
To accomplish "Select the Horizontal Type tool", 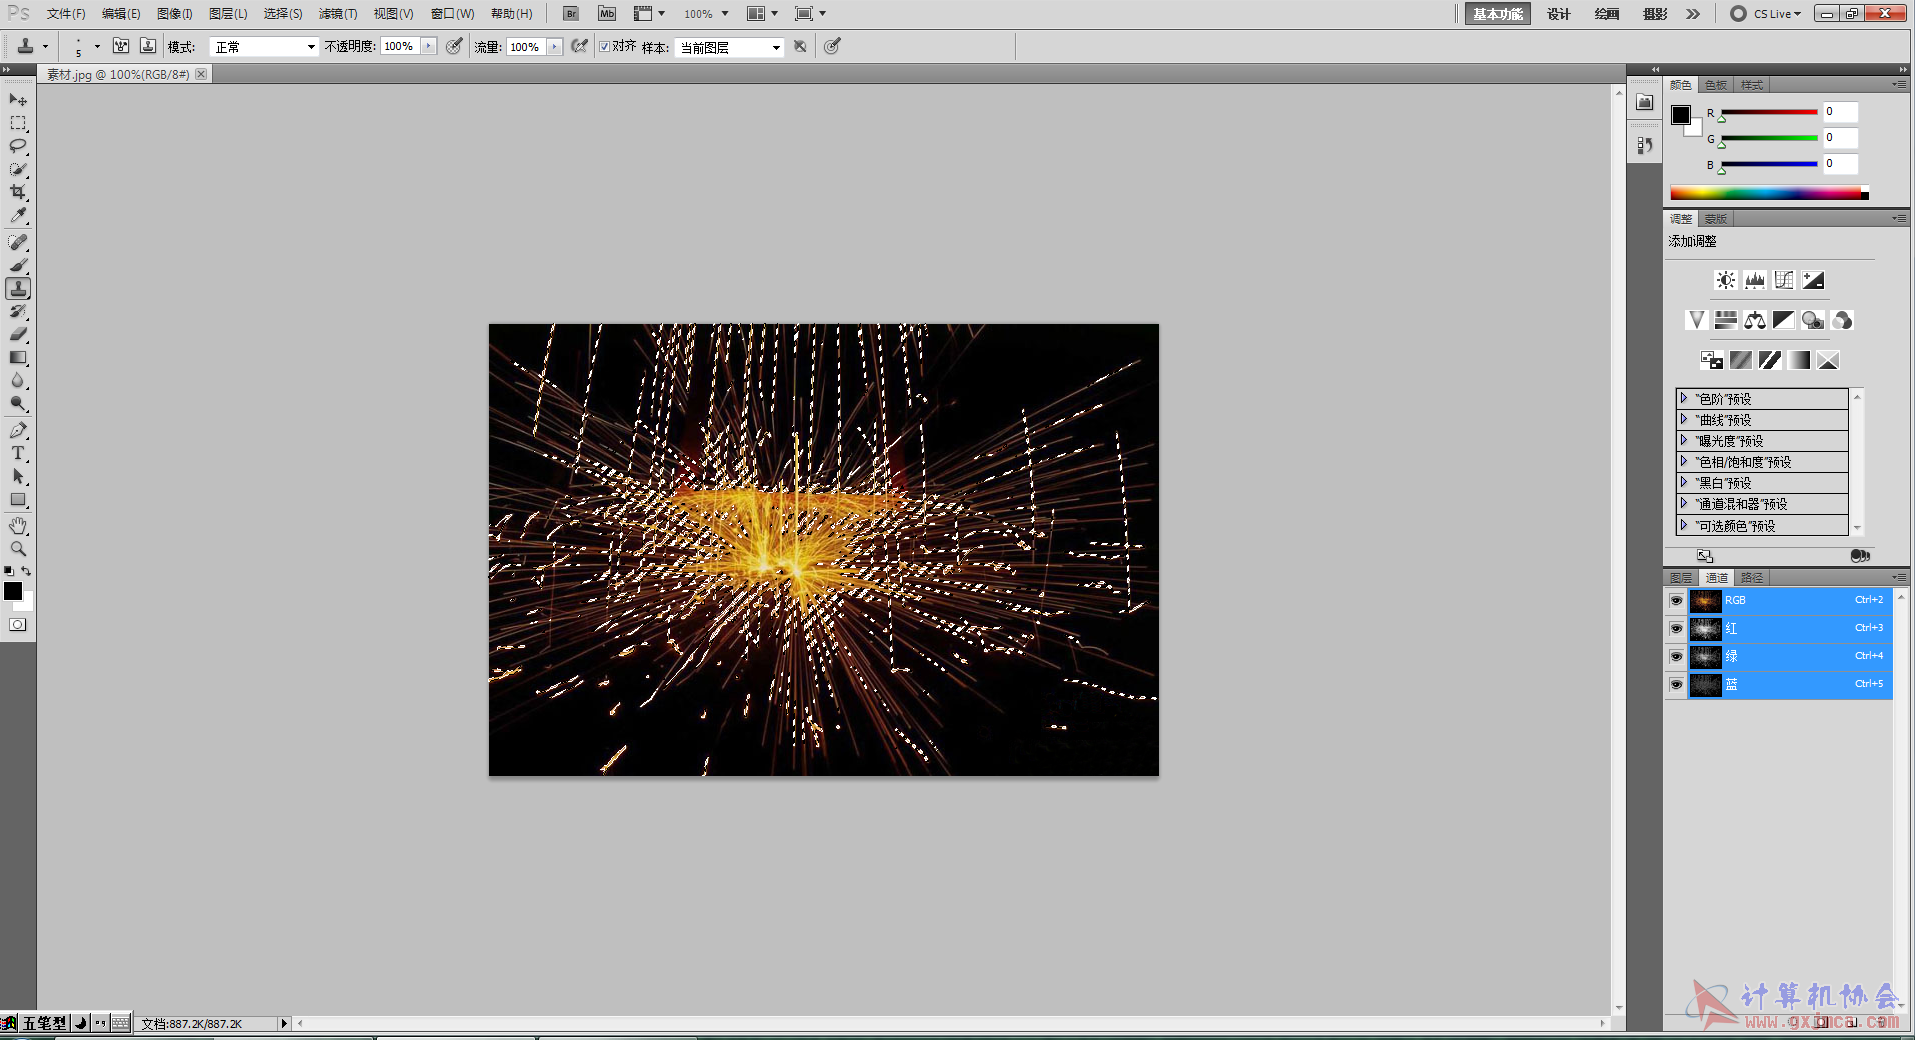I will 18,453.
